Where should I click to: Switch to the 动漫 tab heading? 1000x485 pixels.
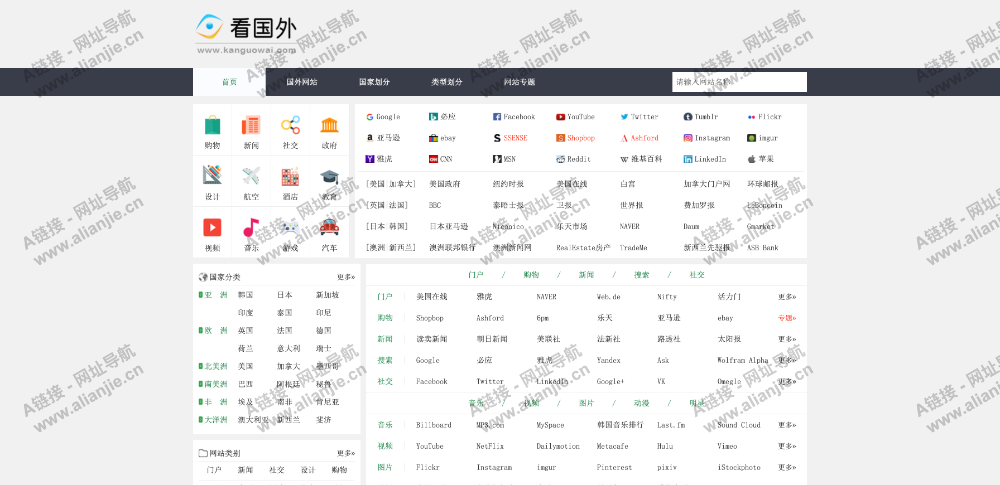[642, 403]
